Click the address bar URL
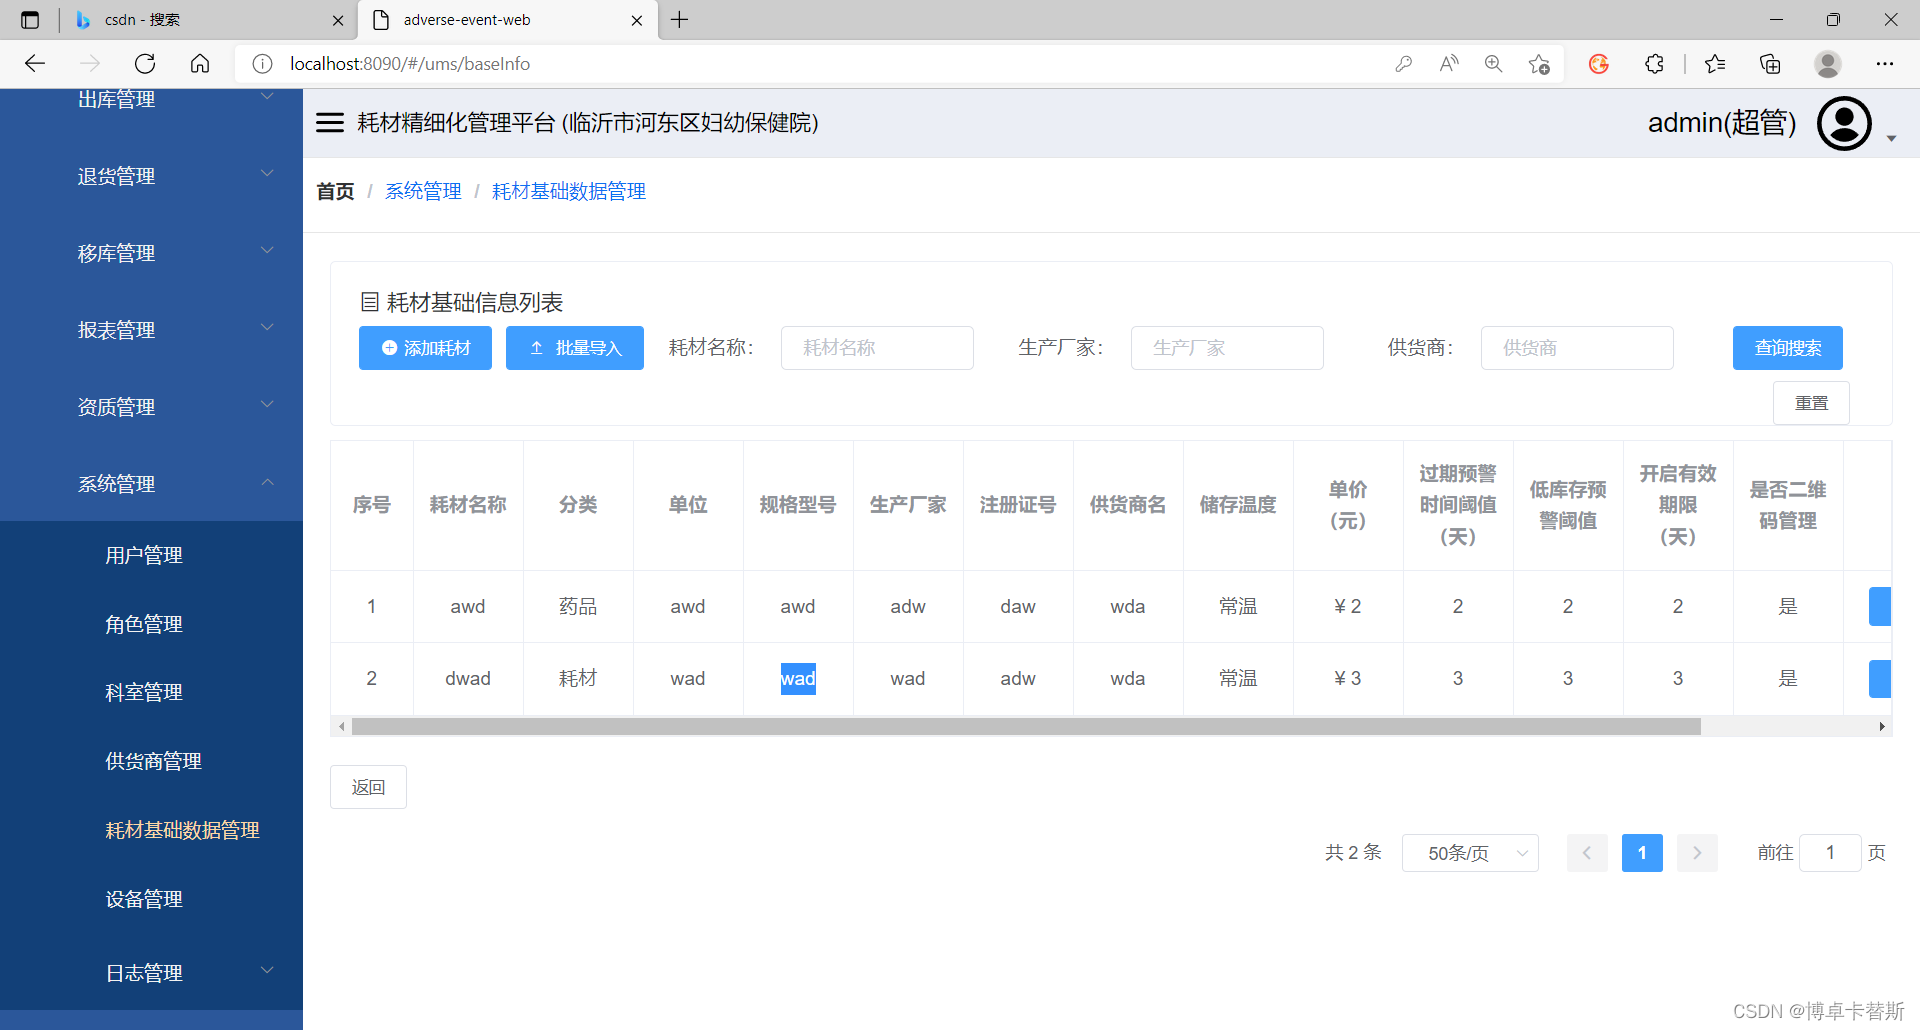This screenshot has width=1920, height=1030. (410, 64)
